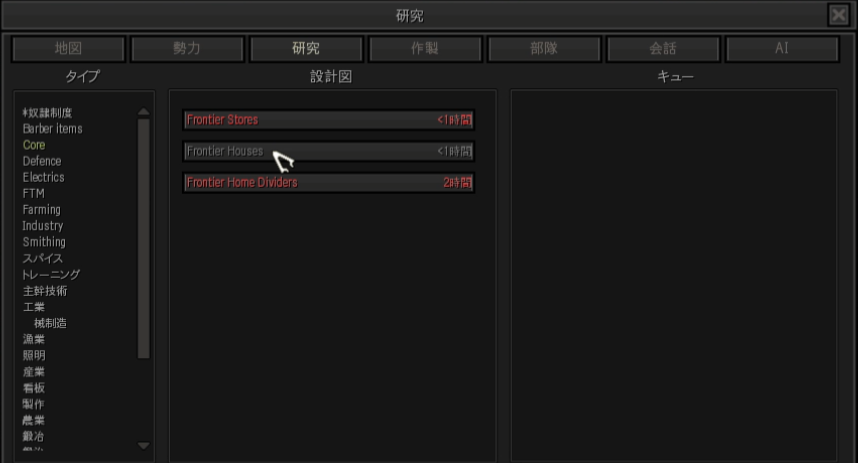Click the scroll down arrow in type list
Viewport: 858px width, 463px height.
coord(143,445)
